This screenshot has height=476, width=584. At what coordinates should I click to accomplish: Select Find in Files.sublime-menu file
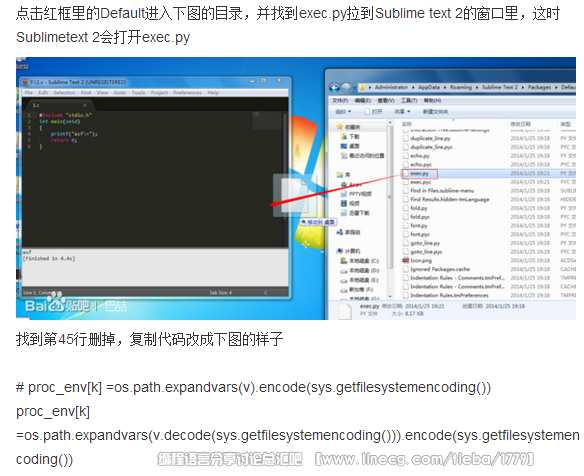(488, 191)
